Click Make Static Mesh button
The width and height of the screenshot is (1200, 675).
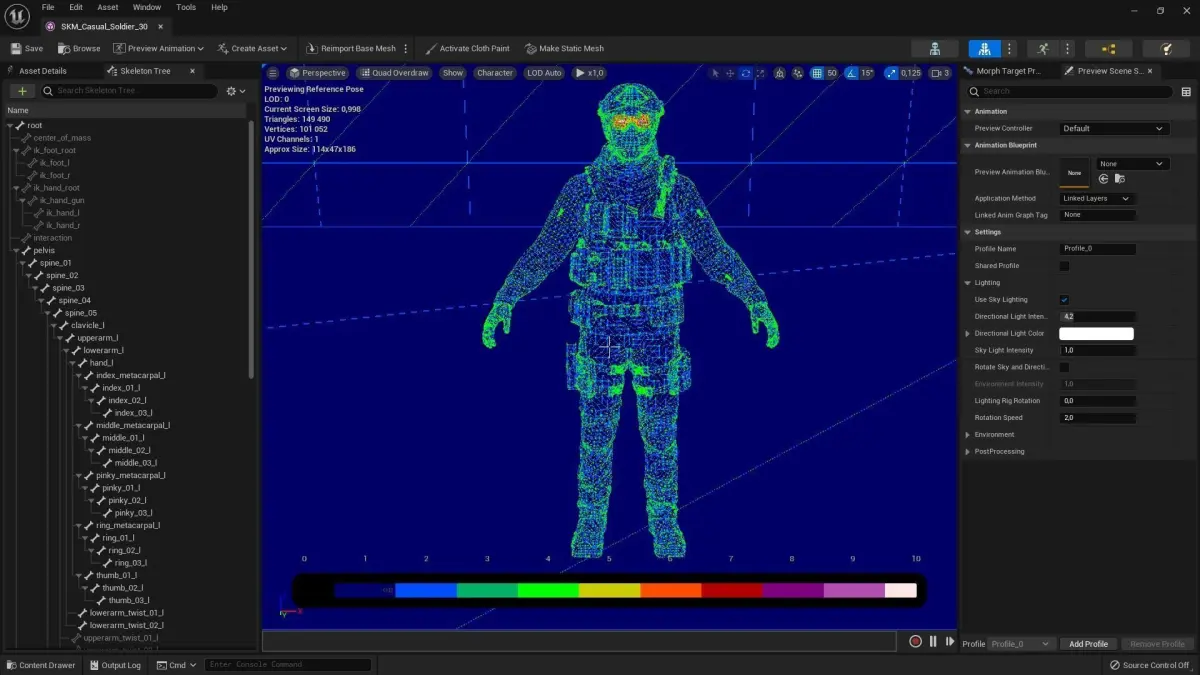tap(564, 48)
